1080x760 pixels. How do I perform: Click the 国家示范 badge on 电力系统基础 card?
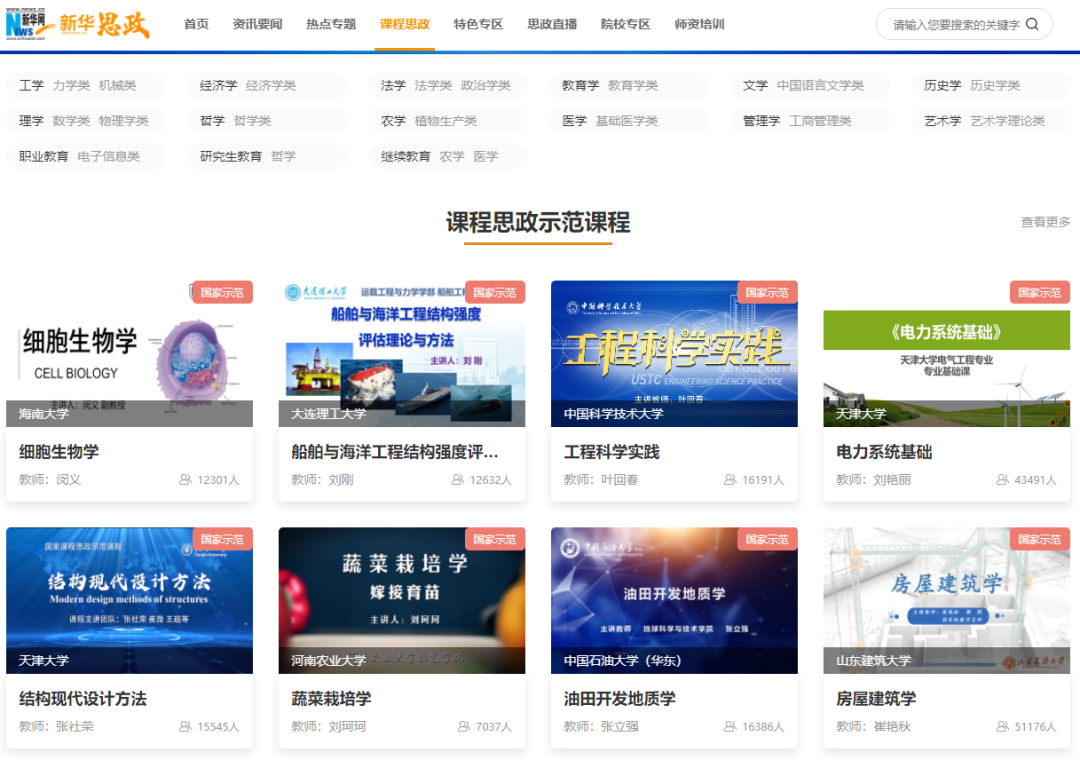click(x=1039, y=292)
